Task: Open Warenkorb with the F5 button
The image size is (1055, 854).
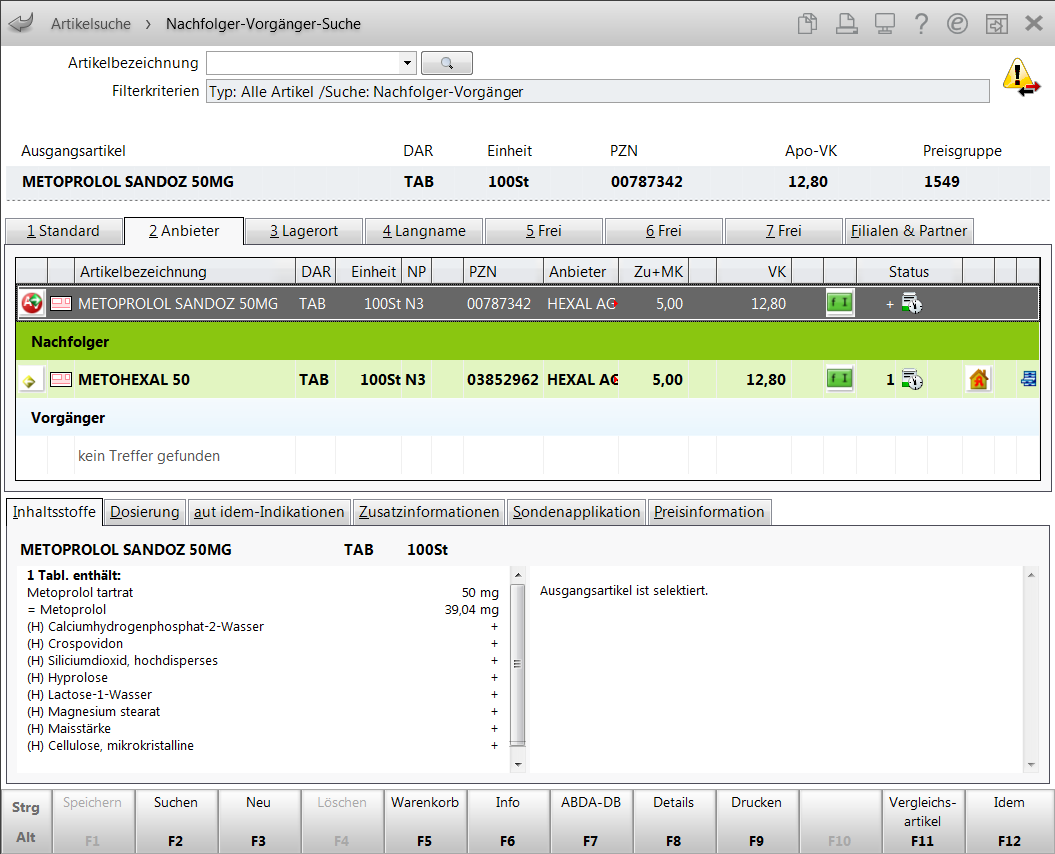Action: pyautogui.click(x=425, y=821)
